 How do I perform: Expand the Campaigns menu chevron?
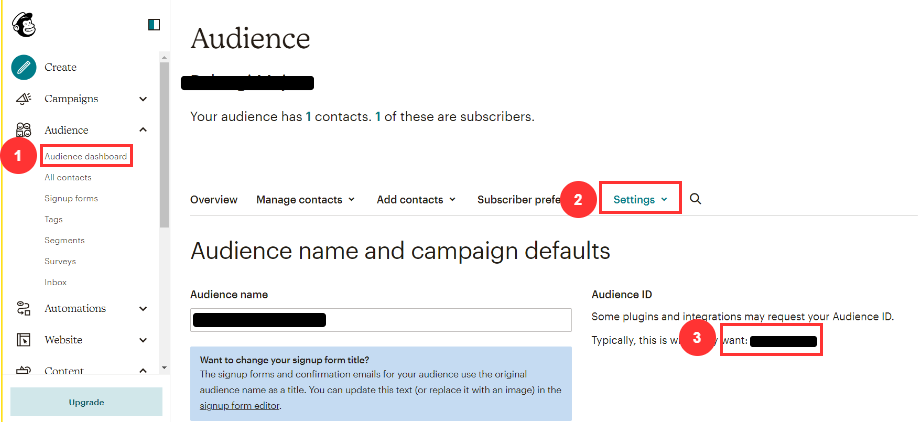(143, 99)
